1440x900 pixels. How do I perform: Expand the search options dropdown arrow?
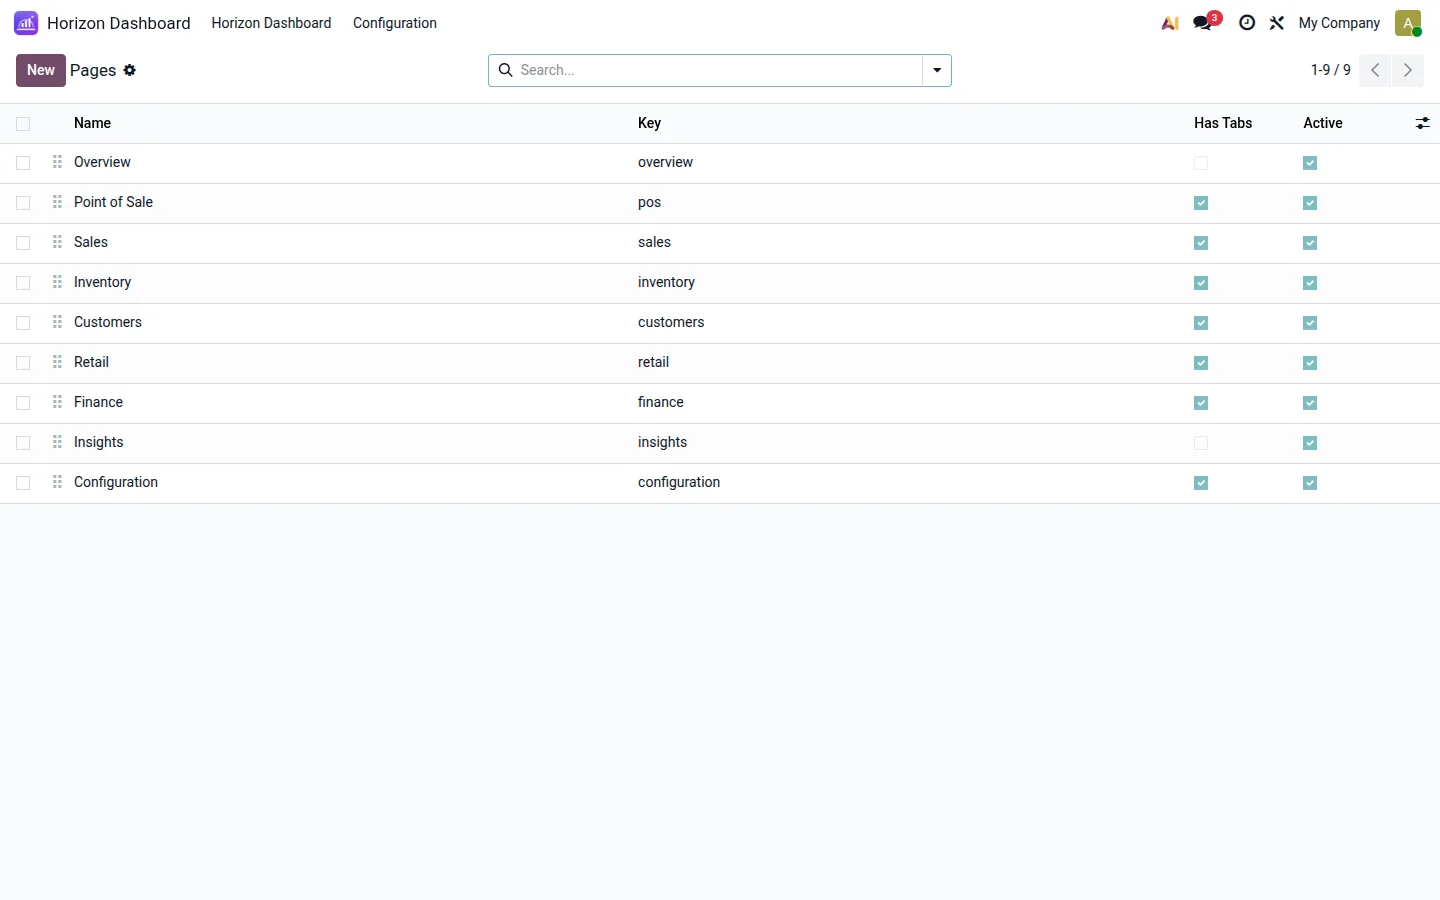coord(937,70)
